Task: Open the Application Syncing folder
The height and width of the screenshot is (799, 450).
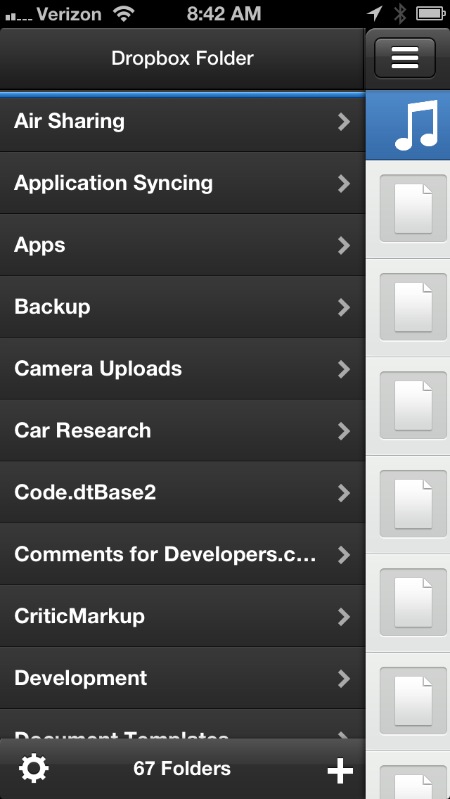Action: click(182, 183)
